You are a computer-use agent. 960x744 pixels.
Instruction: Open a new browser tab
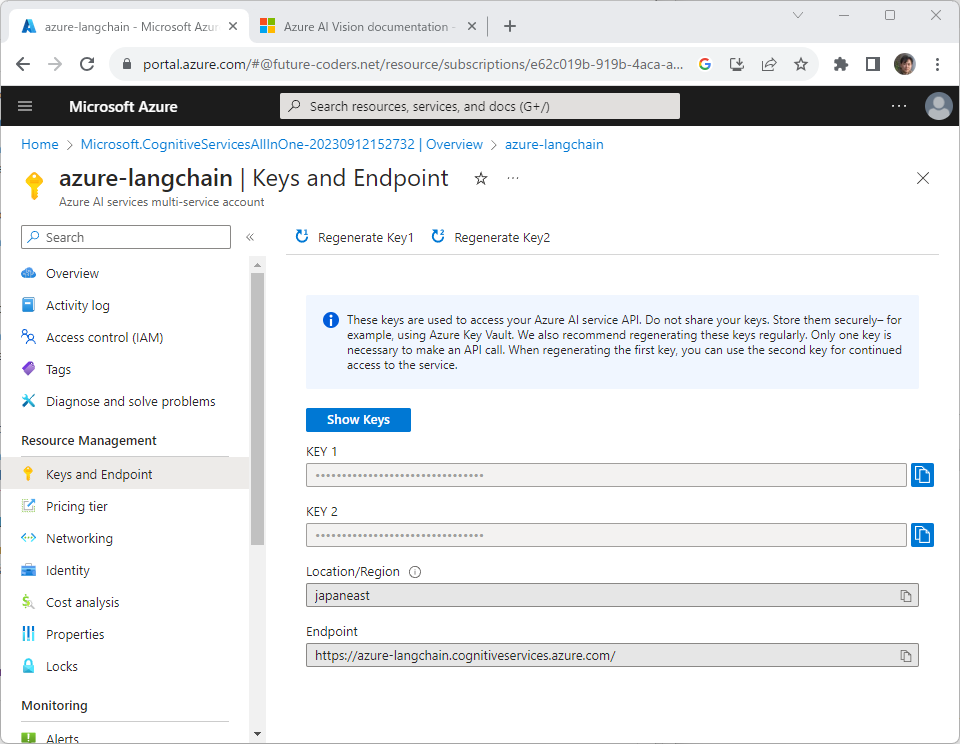(x=510, y=26)
